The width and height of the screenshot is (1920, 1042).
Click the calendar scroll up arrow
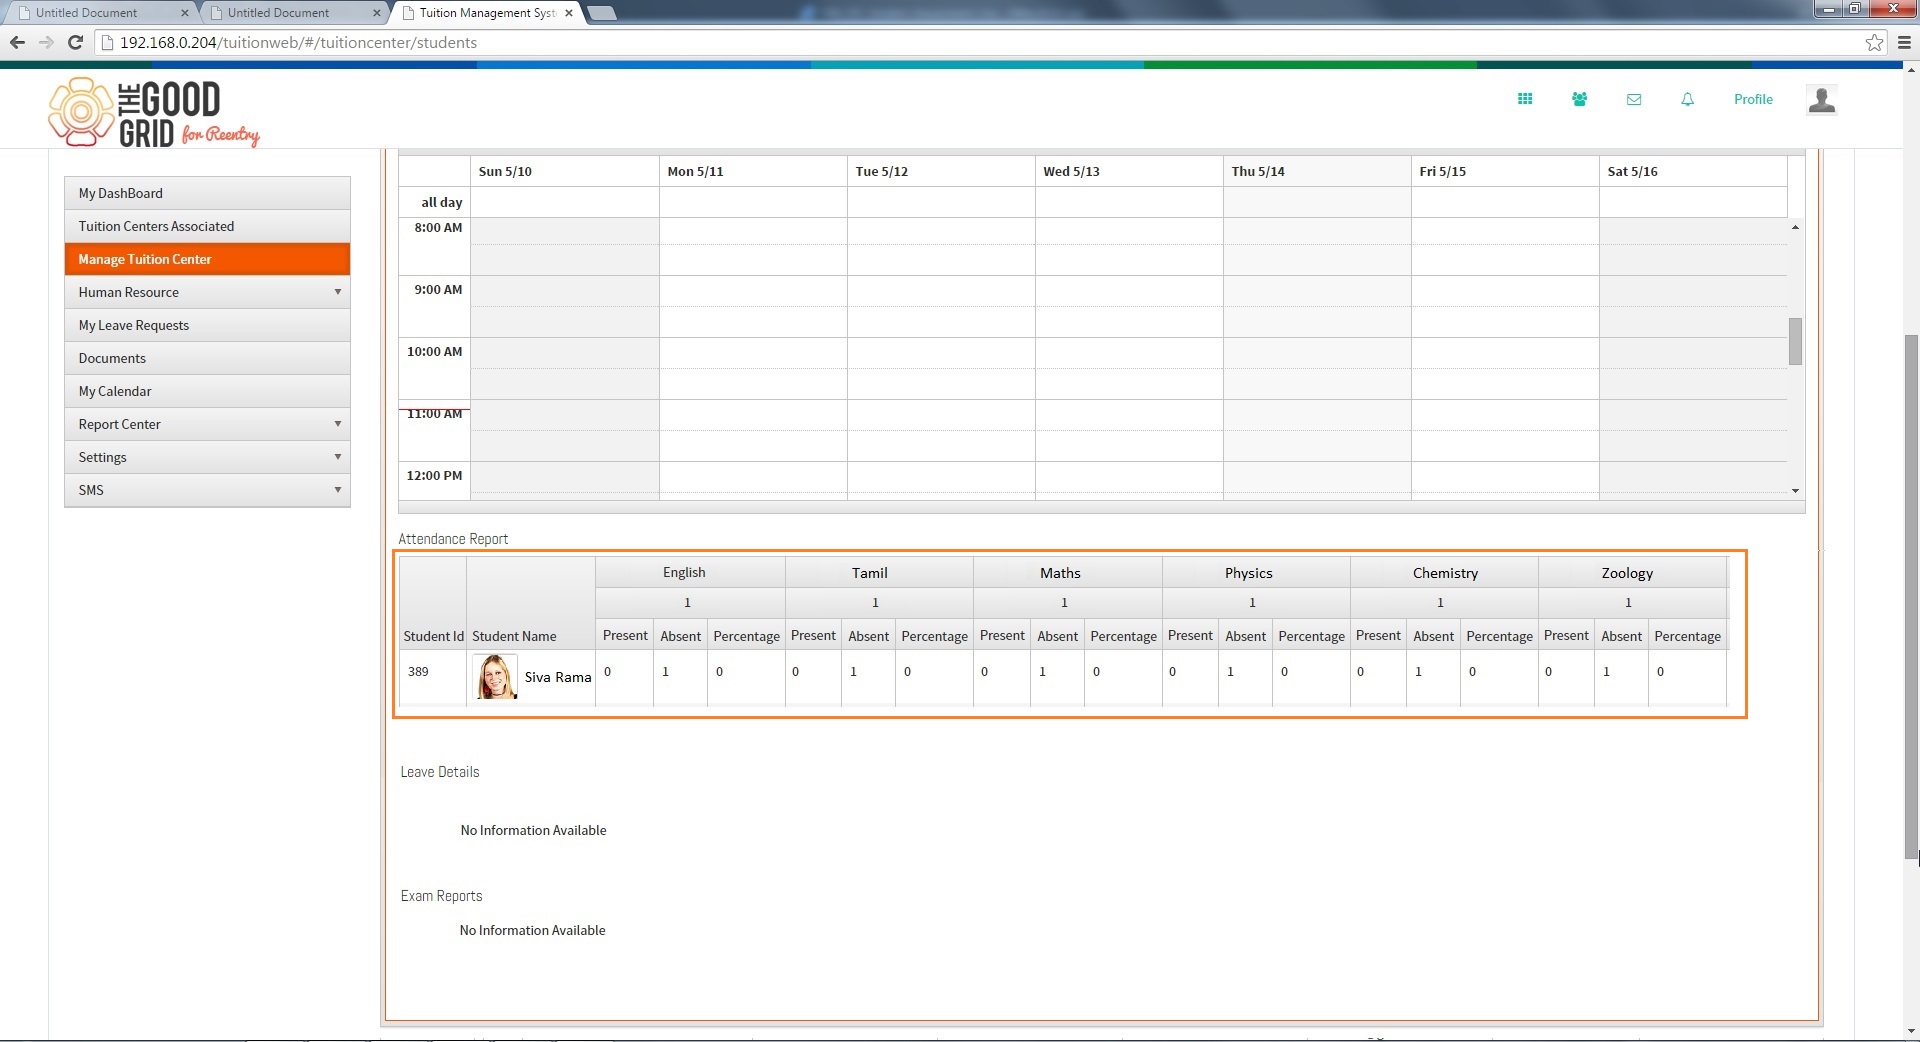pyautogui.click(x=1795, y=228)
